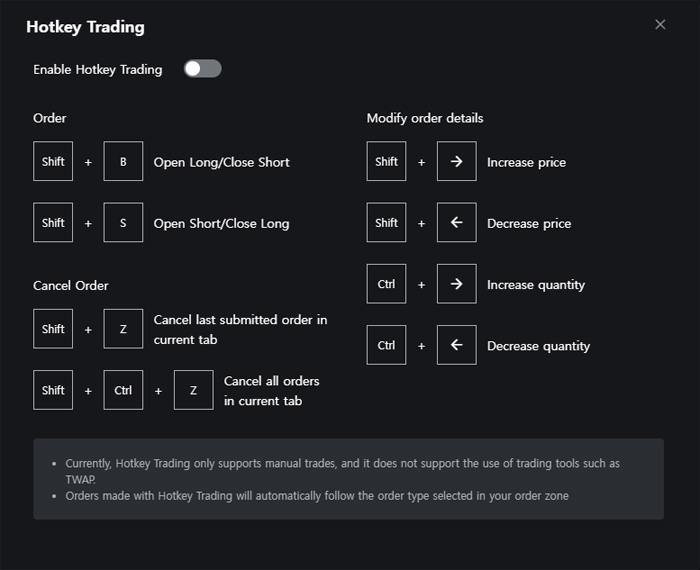Click the right arrow key beside Increase price
The image size is (700, 570).
click(456, 162)
